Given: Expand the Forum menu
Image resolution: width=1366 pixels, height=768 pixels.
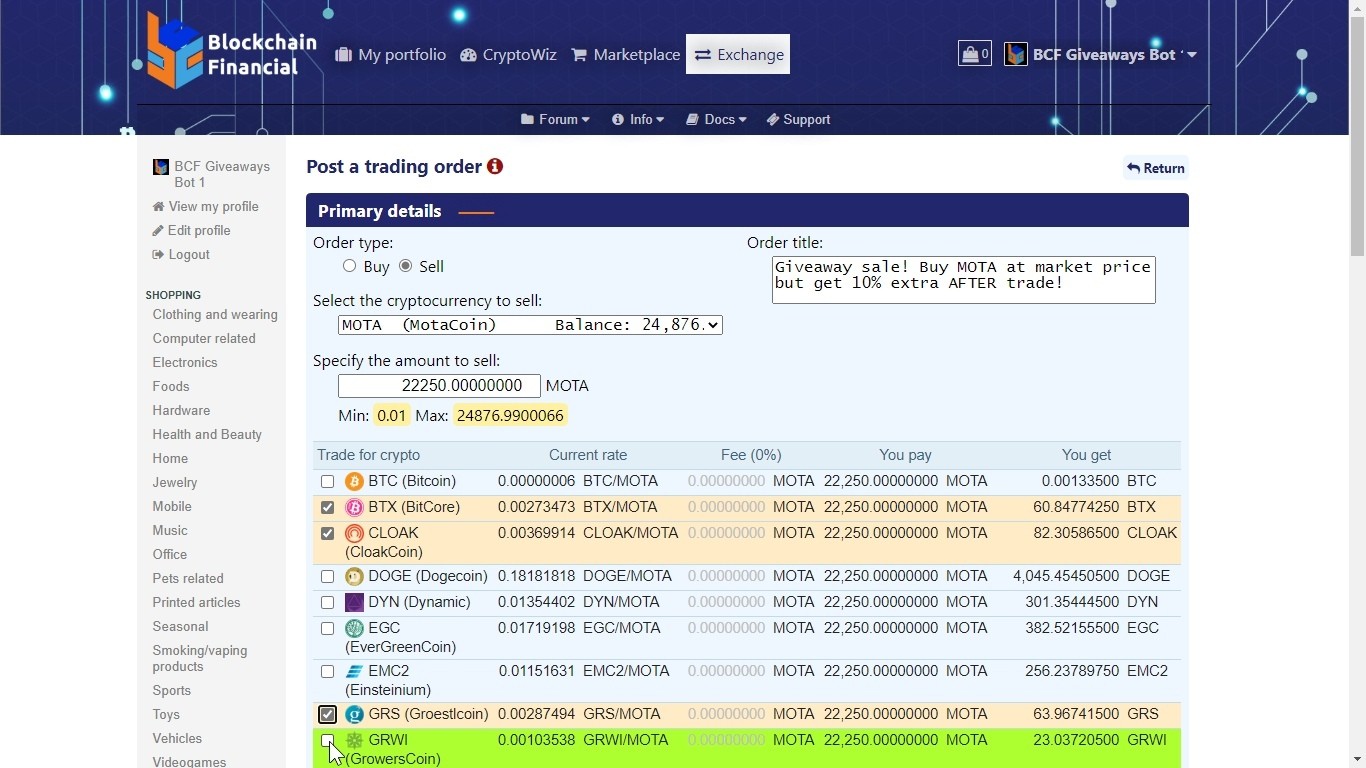Looking at the screenshot, I should 555,120.
